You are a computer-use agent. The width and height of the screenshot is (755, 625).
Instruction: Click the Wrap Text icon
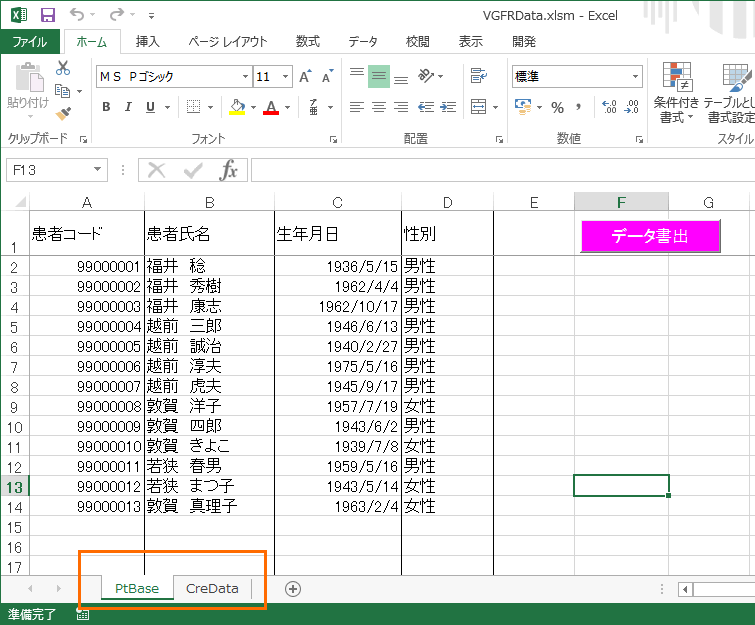click(478, 76)
